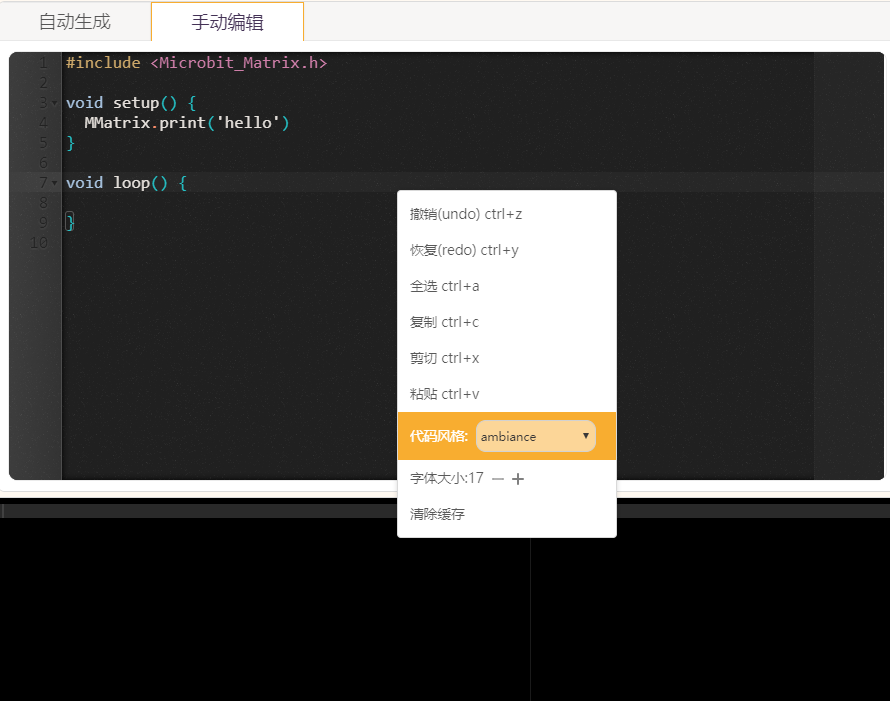Select the 手动编辑 tab

tap(227, 22)
